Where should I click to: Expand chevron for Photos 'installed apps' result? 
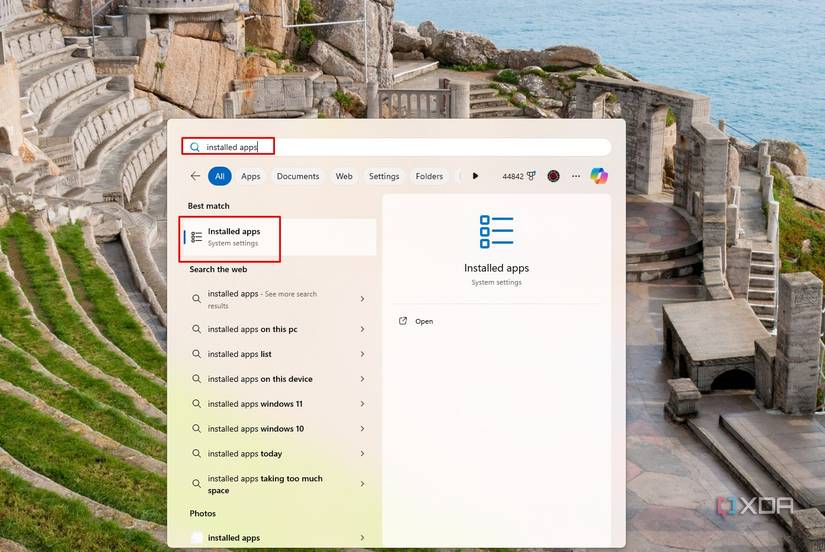pyautogui.click(x=363, y=538)
